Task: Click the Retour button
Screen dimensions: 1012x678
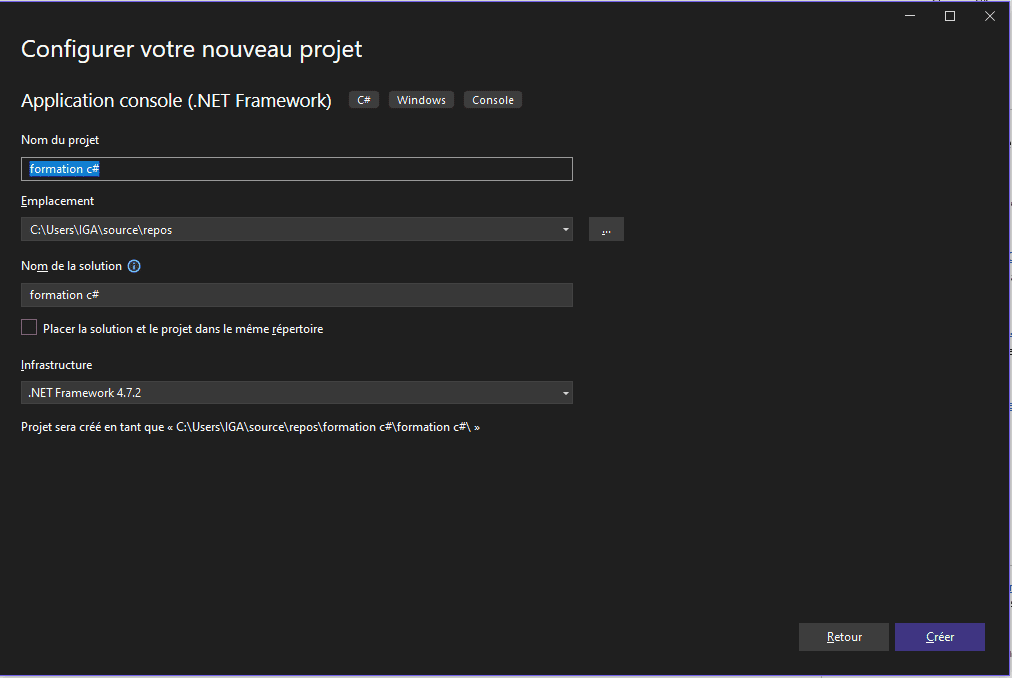Action: pyautogui.click(x=844, y=637)
